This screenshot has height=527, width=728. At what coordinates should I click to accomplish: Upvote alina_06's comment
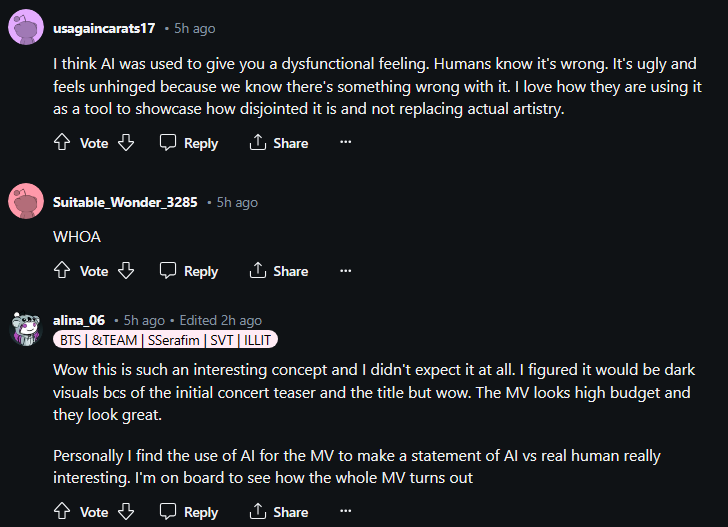tap(62, 512)
